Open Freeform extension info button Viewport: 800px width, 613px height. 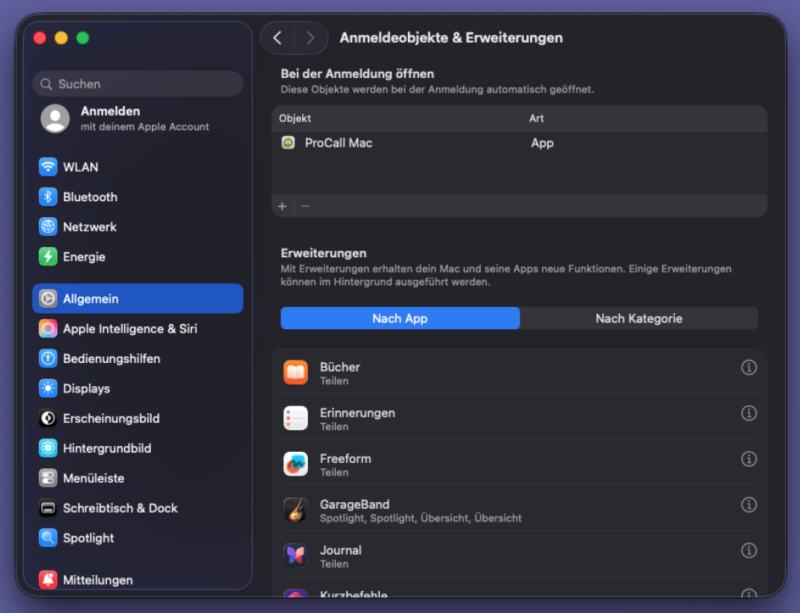748,459
